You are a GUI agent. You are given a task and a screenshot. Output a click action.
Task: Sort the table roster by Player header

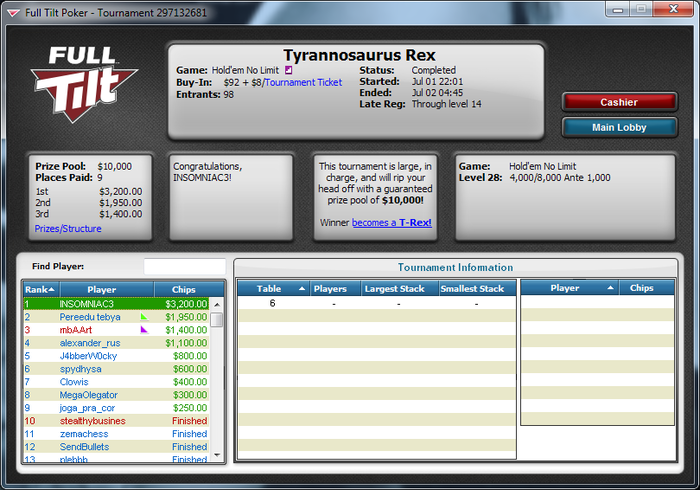pyautogui.click(x=570, y=288)
